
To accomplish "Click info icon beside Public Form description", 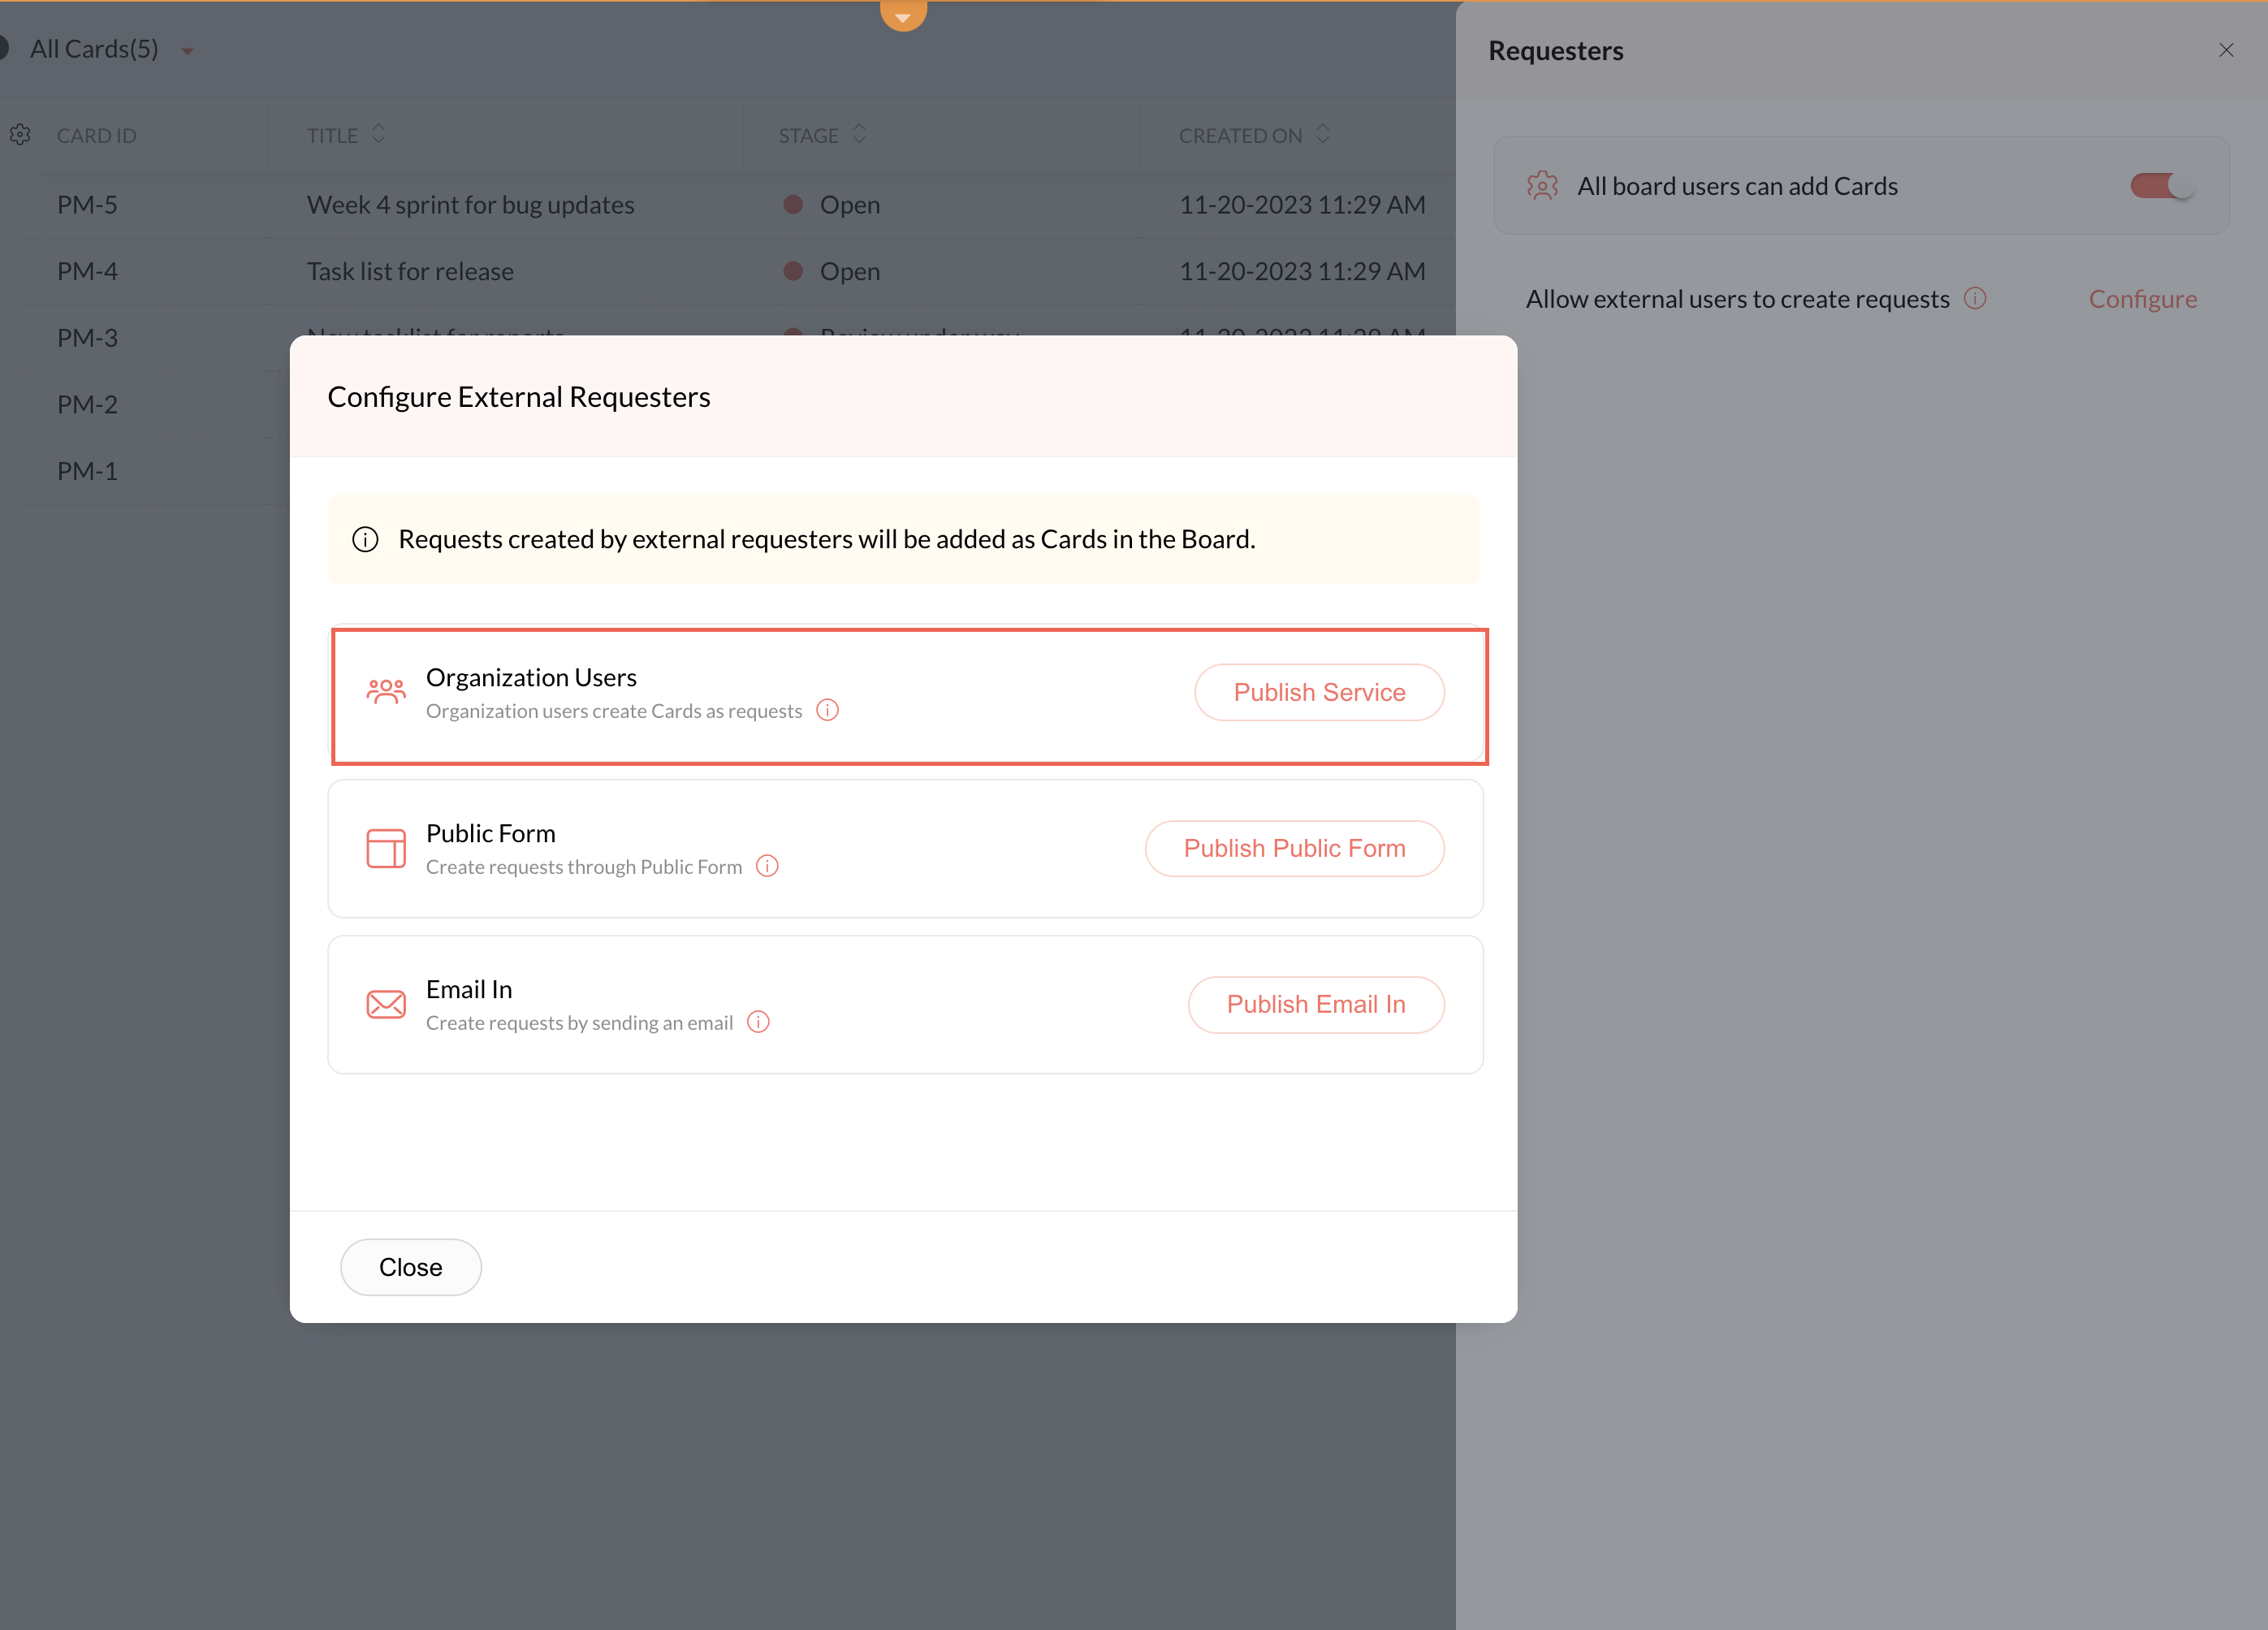I will (x=767, y=866).
